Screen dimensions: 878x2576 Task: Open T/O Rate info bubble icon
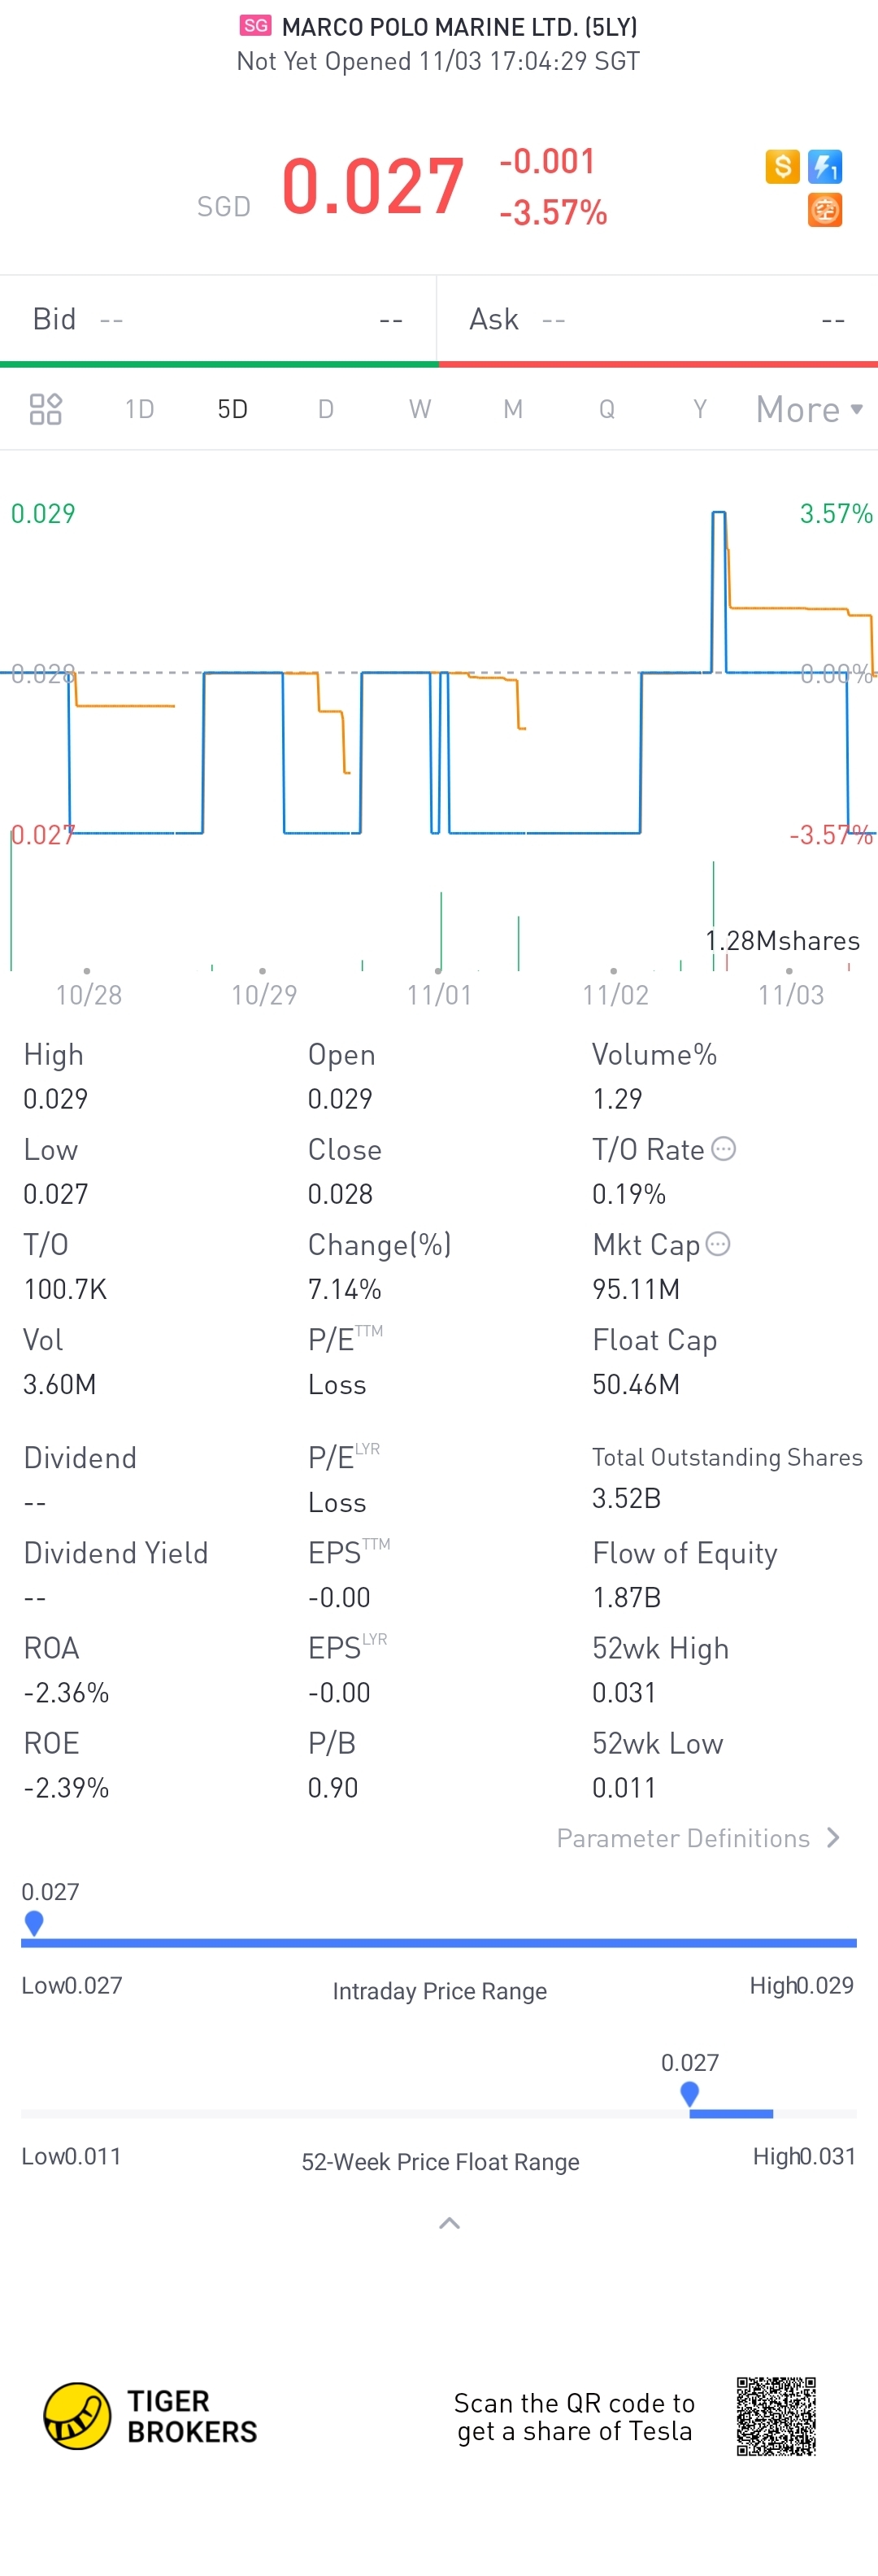(723, 1149)
